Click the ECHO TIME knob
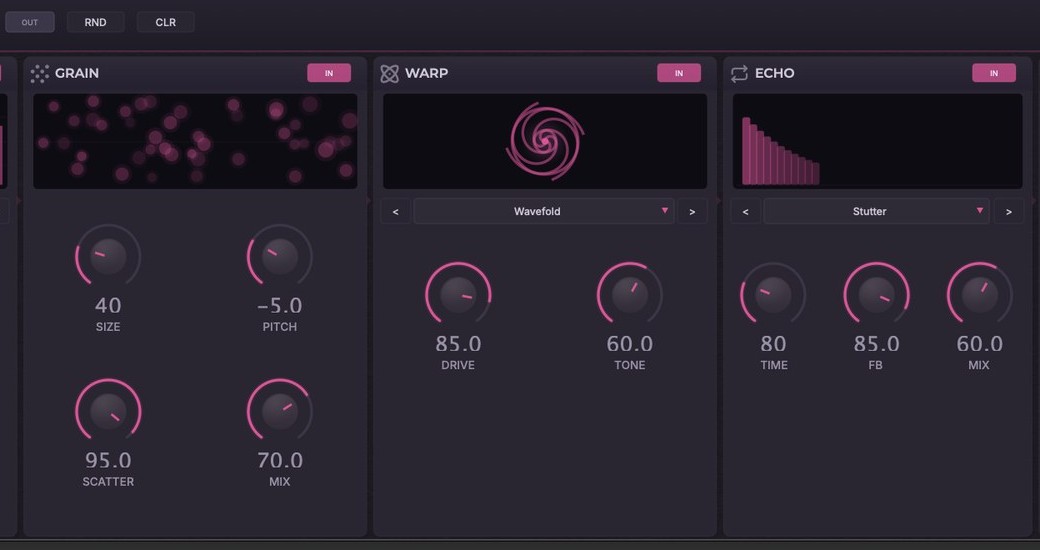1040x550 pixels. (773, 295)
